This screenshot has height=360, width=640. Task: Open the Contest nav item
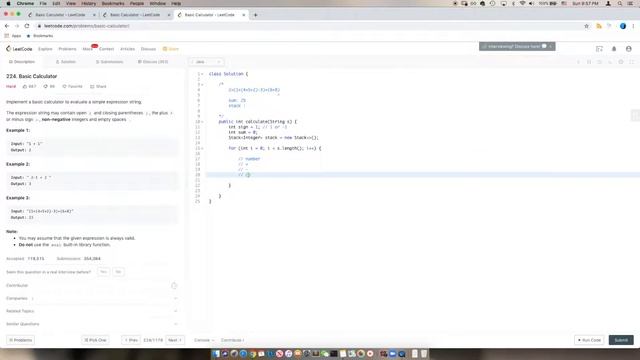107,49
